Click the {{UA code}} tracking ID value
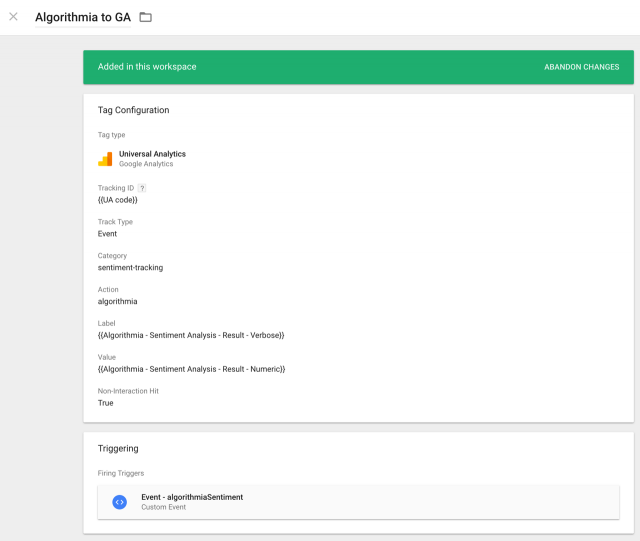This screenshot has width=640, height=541. point(118,200)
